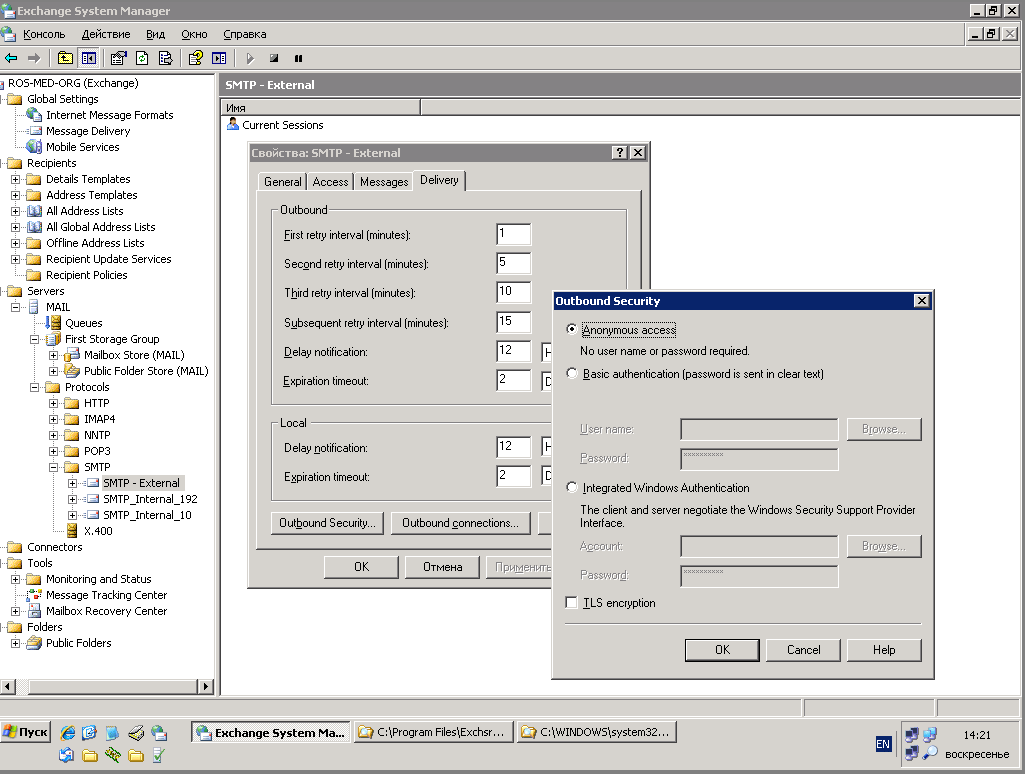Click the Stop toolbar icon
The width and height of the screenshot is (1025, 774).
click(274, 58)
